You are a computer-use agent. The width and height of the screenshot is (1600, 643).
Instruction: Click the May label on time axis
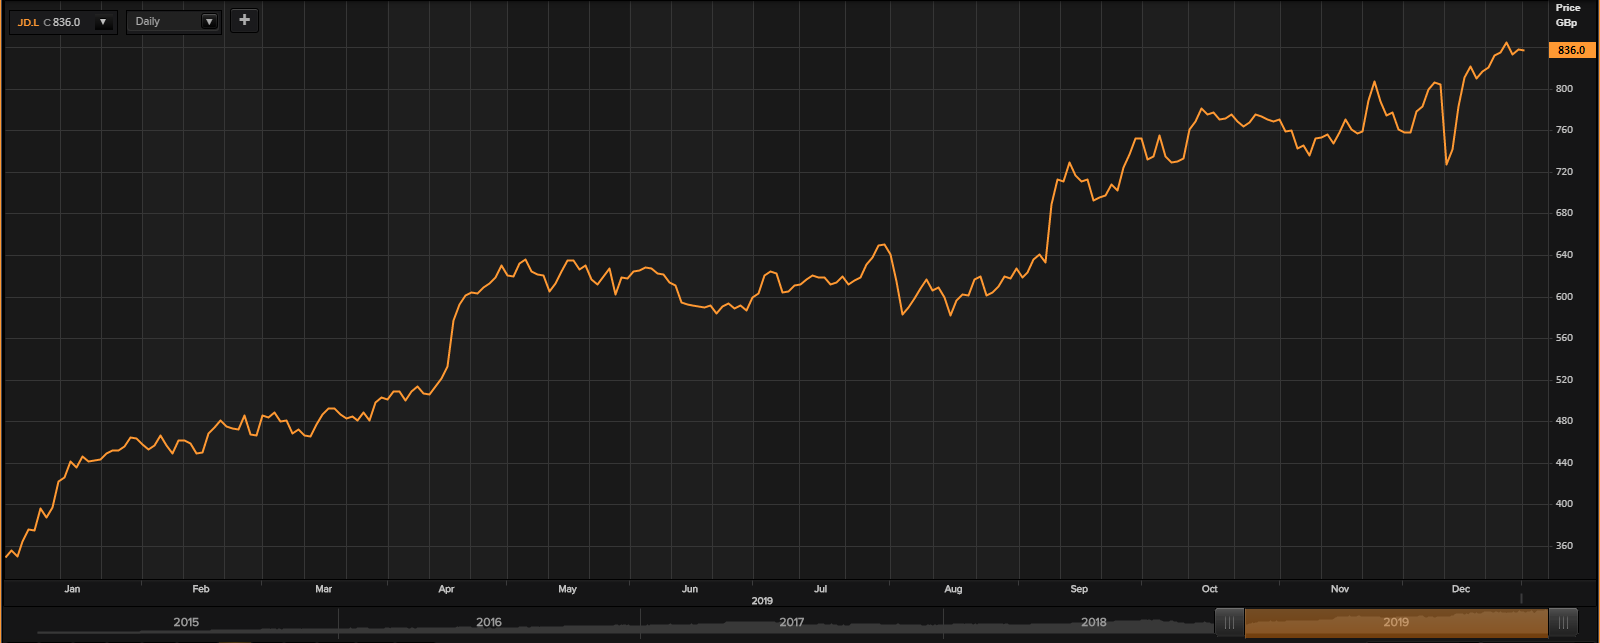[567, 589]
